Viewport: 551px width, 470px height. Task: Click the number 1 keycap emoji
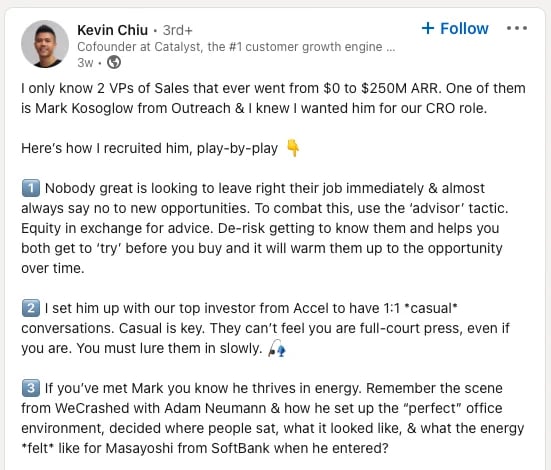pos(31,188)
